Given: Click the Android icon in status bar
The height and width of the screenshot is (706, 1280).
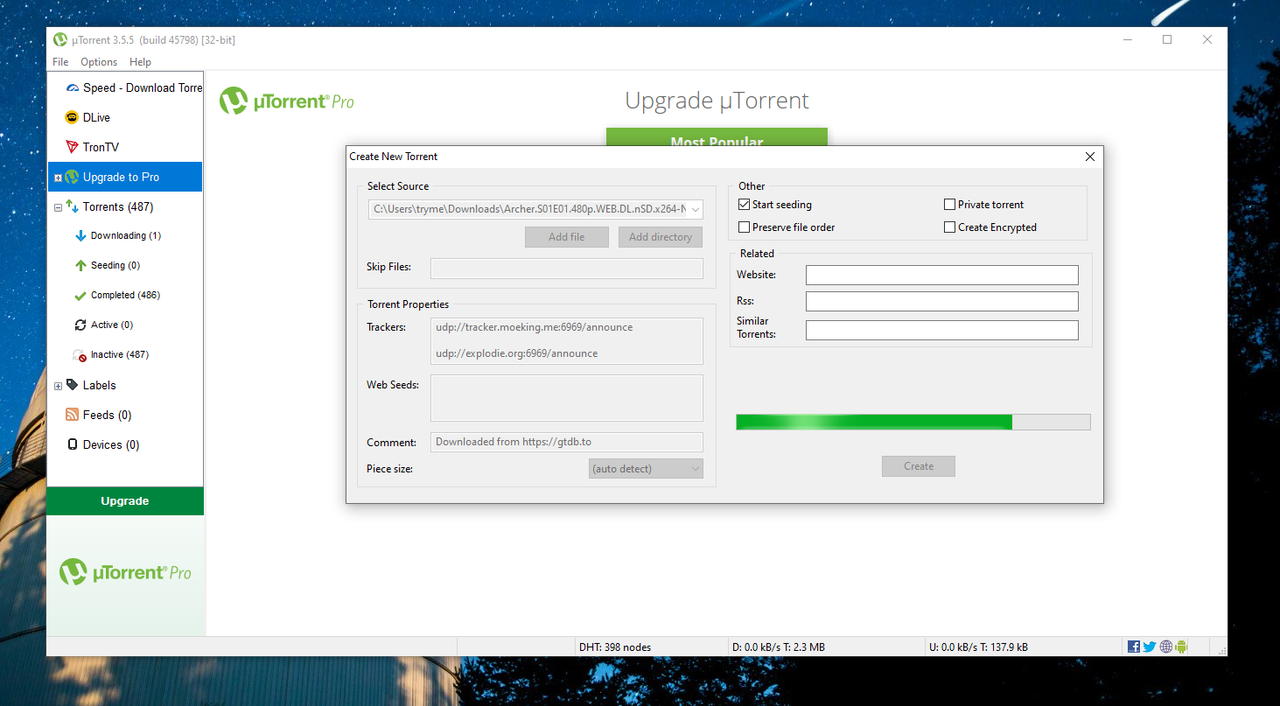Looking at the screenshot, I should point(1182,647).
